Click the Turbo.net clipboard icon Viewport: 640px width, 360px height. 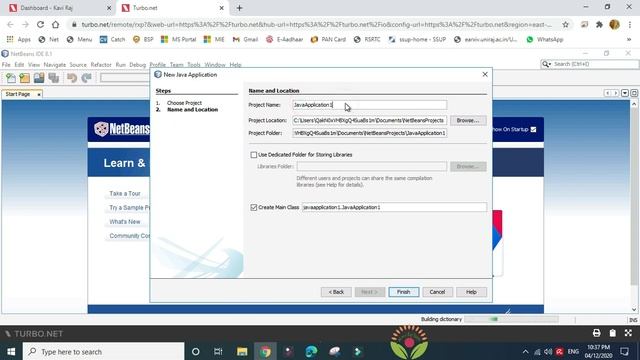(612, 333)
